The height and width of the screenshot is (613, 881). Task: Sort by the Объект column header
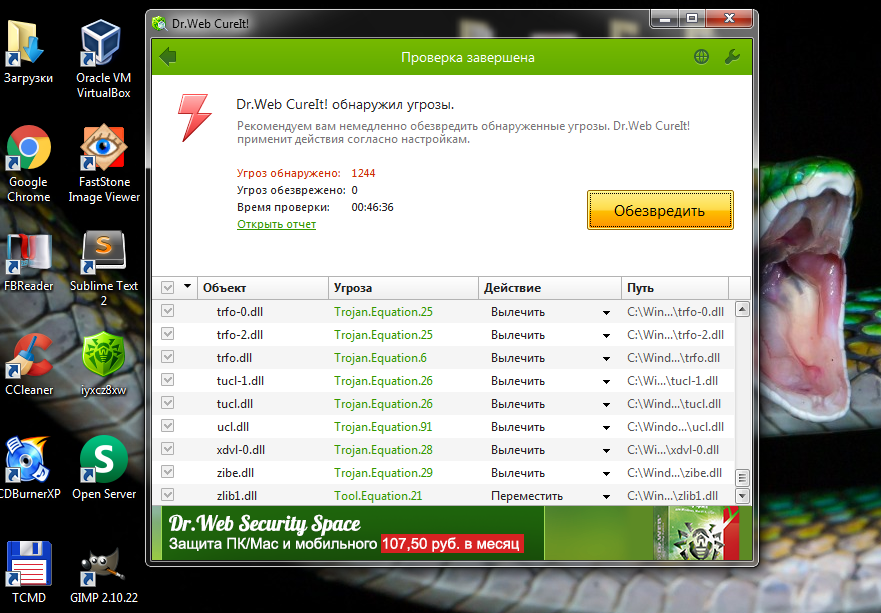pos(262,288)
